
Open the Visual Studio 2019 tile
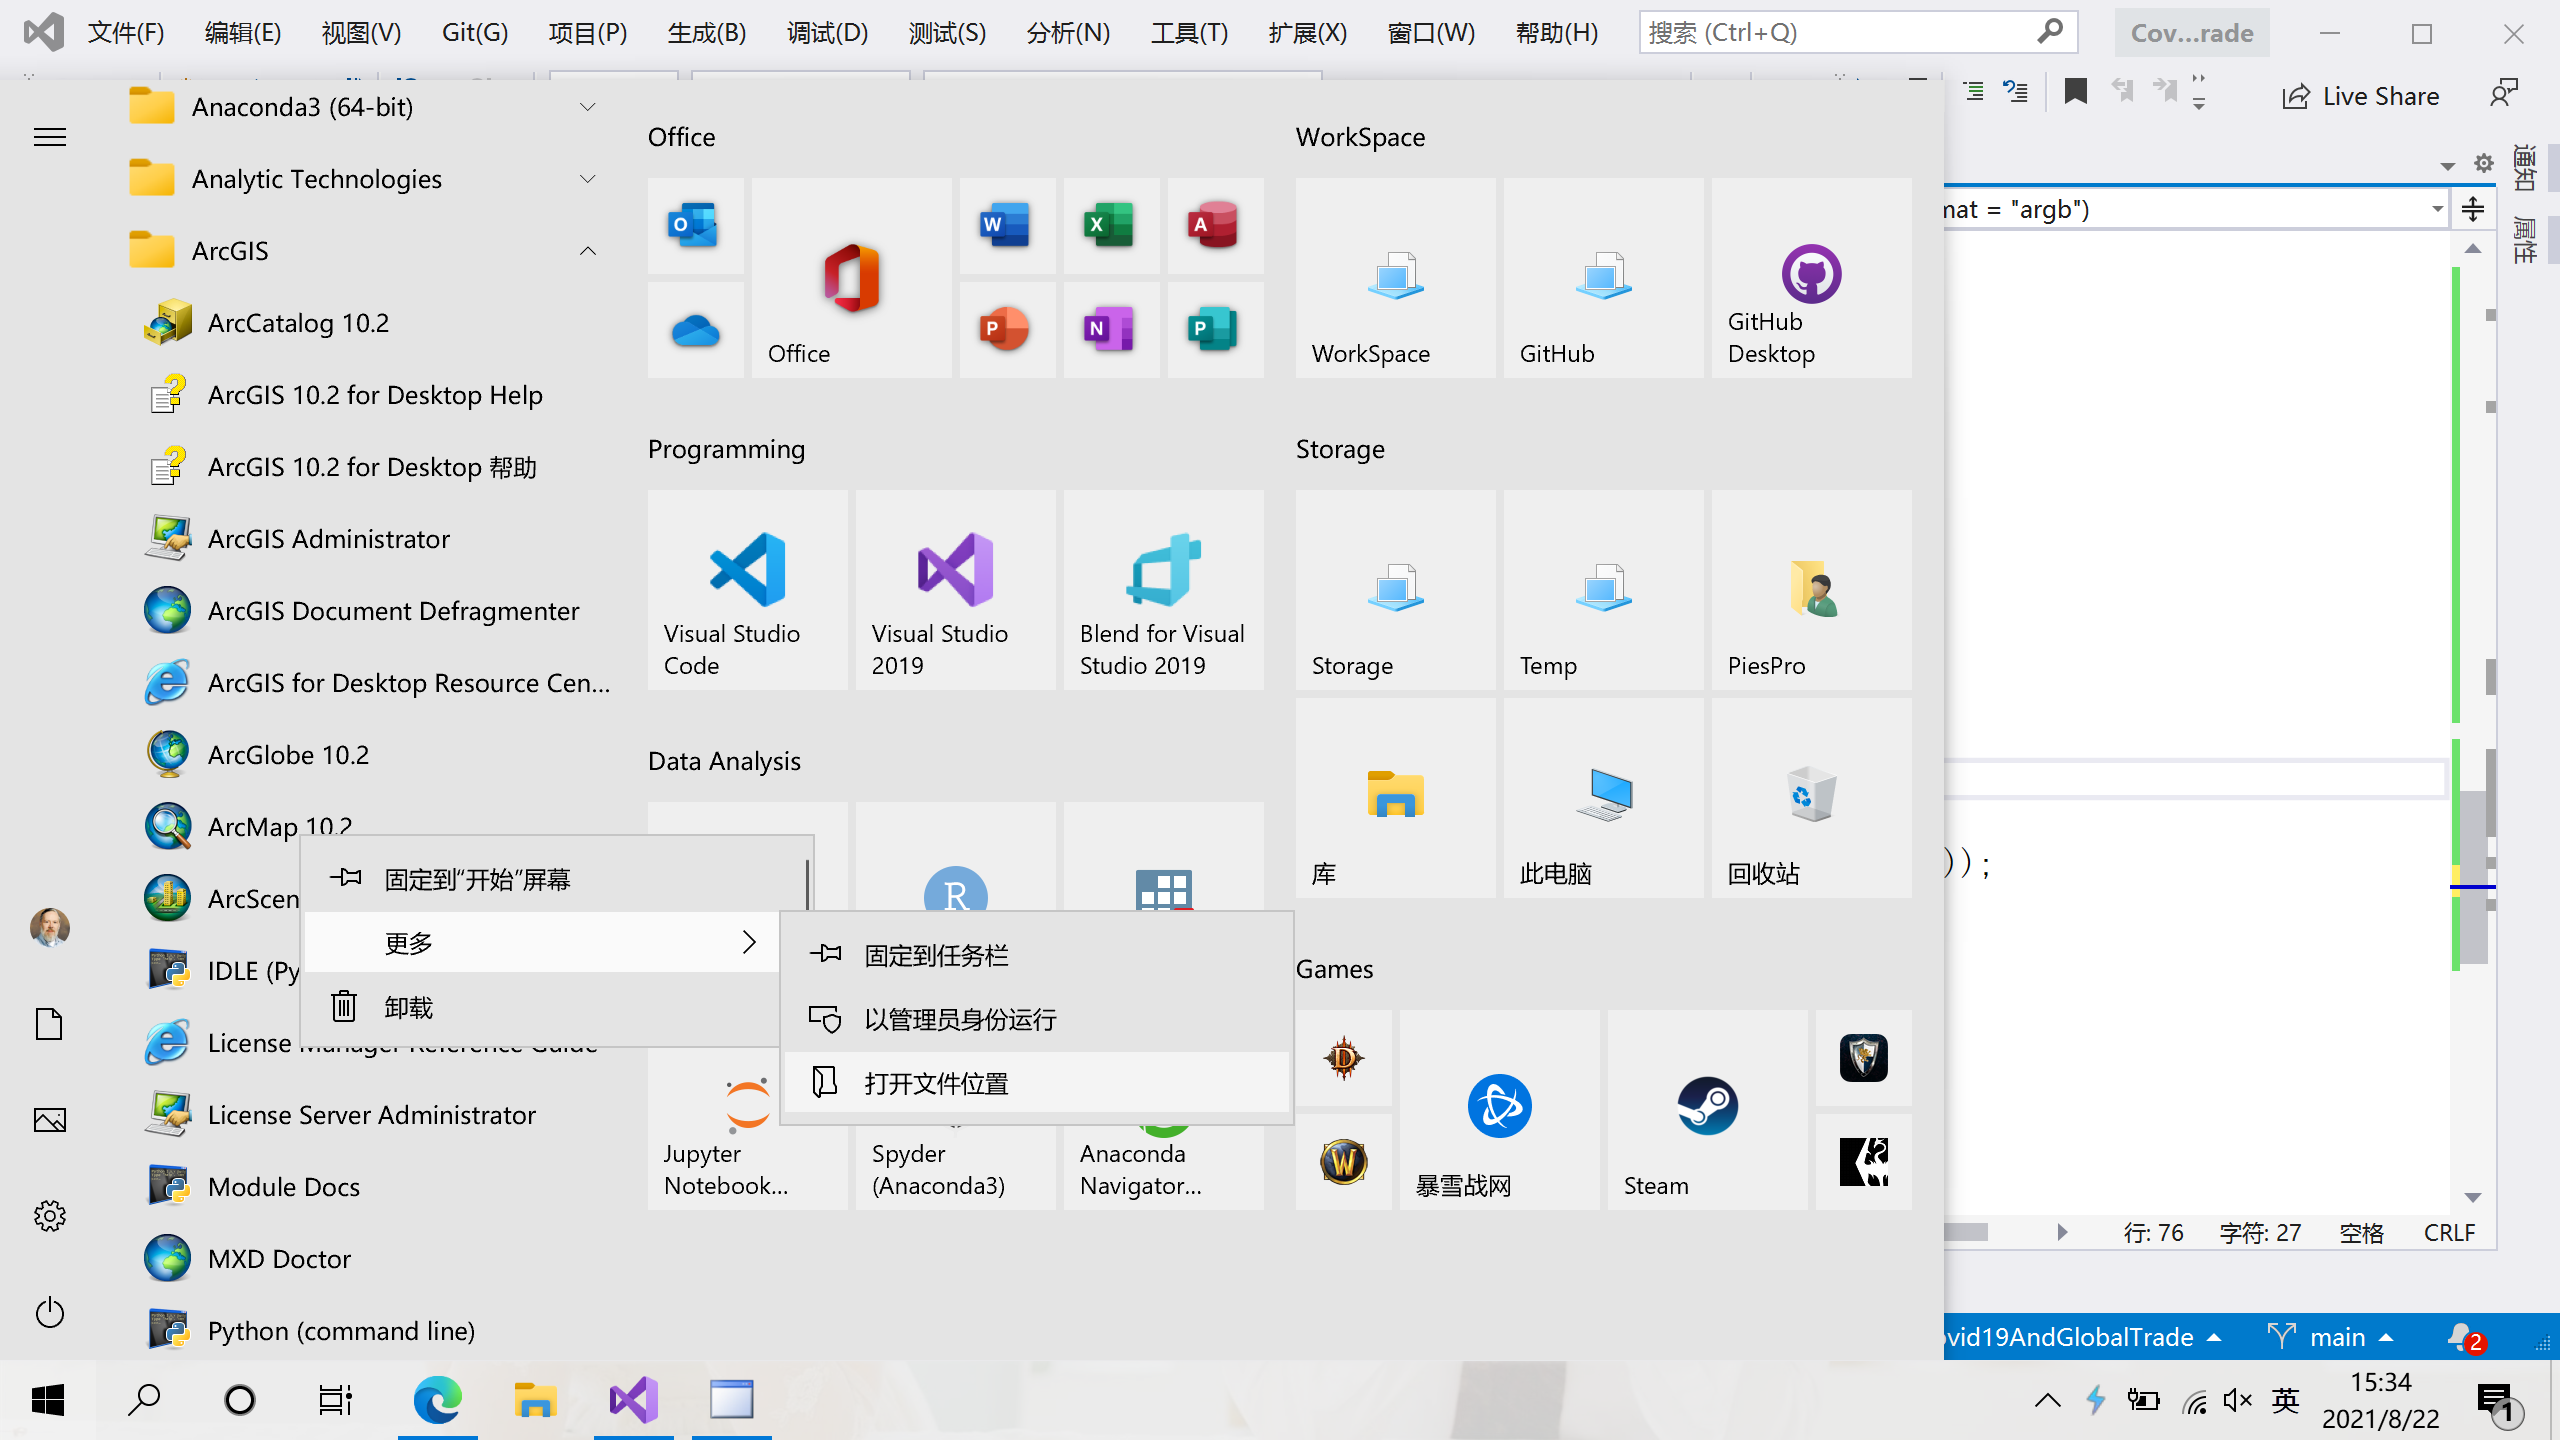[955, 590]
